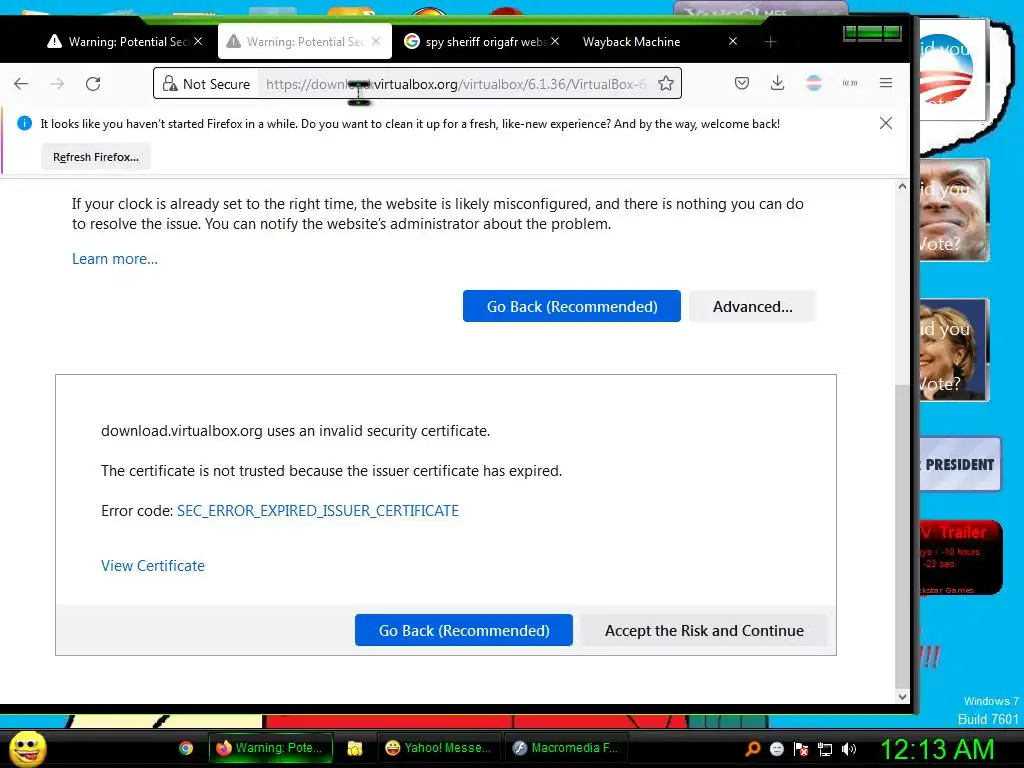Viewport: 1024px width, 768px height.
Task: Click the magnifier icon in system tray
Action: [x=753, y=749]
